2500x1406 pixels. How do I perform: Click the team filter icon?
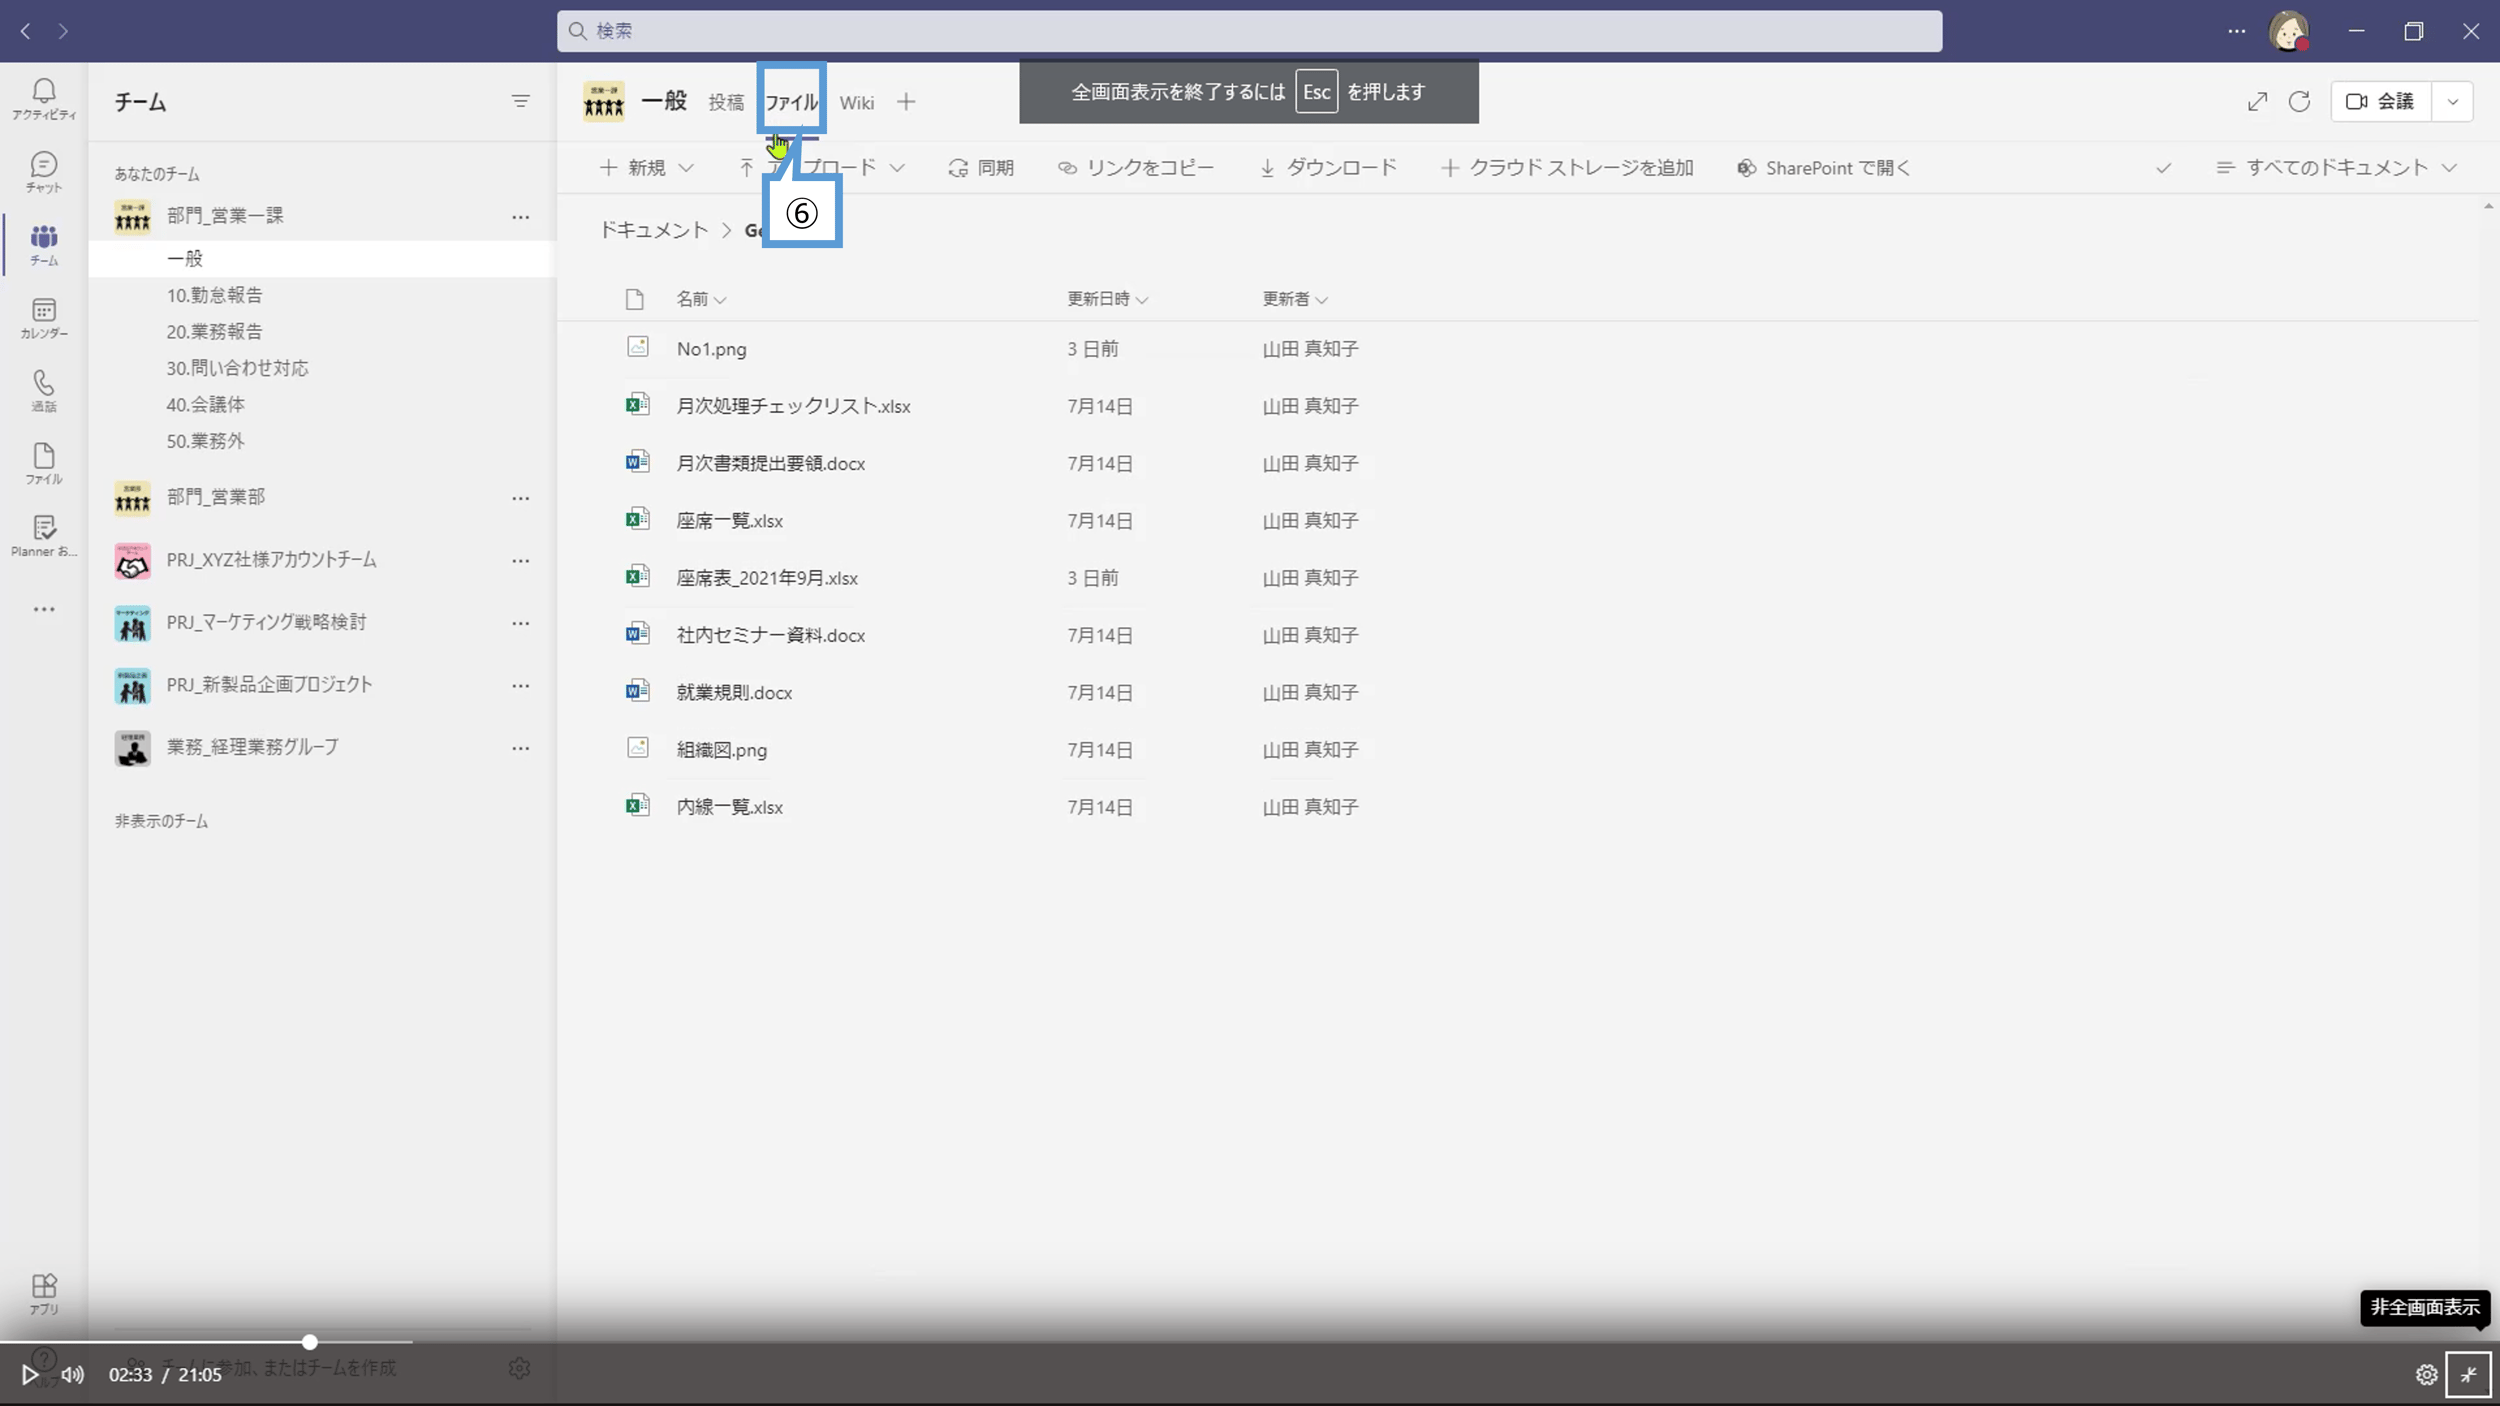[520, 101]
